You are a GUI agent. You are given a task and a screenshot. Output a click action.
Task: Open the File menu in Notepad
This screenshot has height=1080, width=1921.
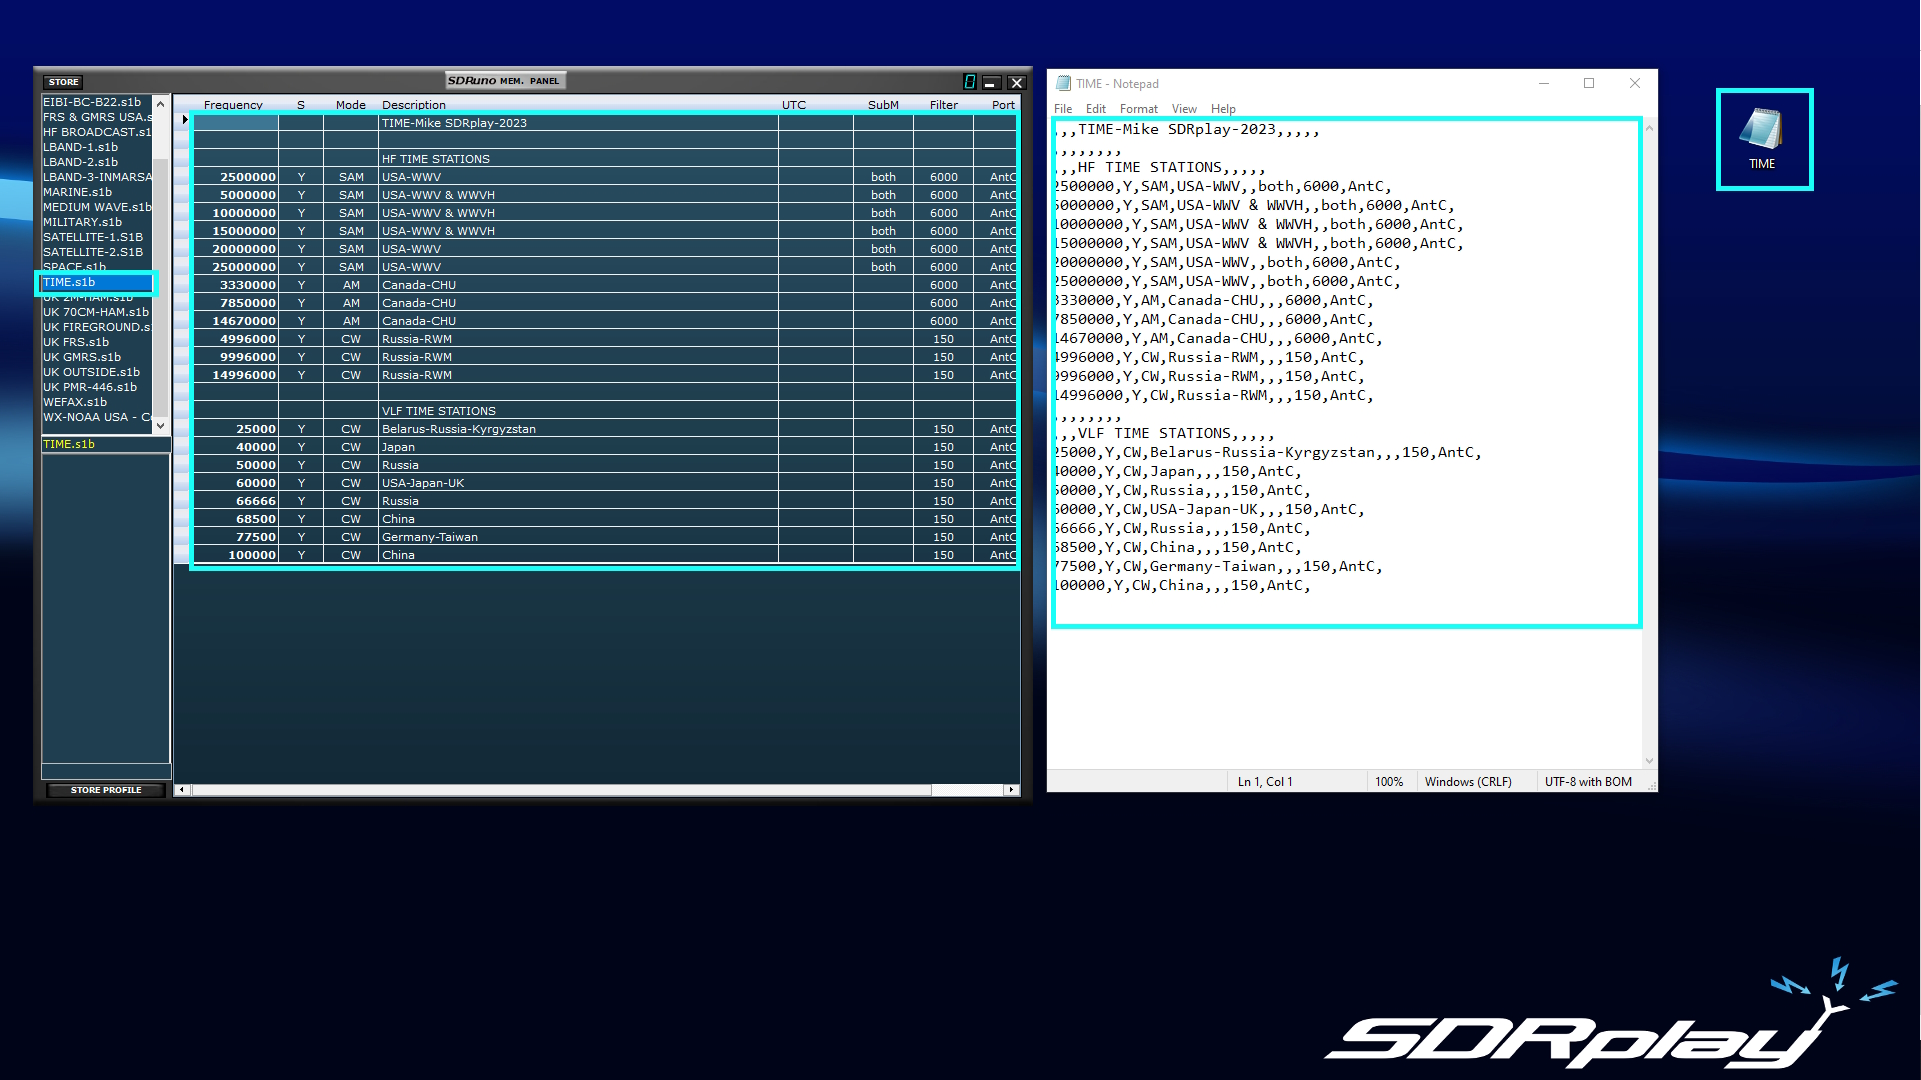point(1063,108)
